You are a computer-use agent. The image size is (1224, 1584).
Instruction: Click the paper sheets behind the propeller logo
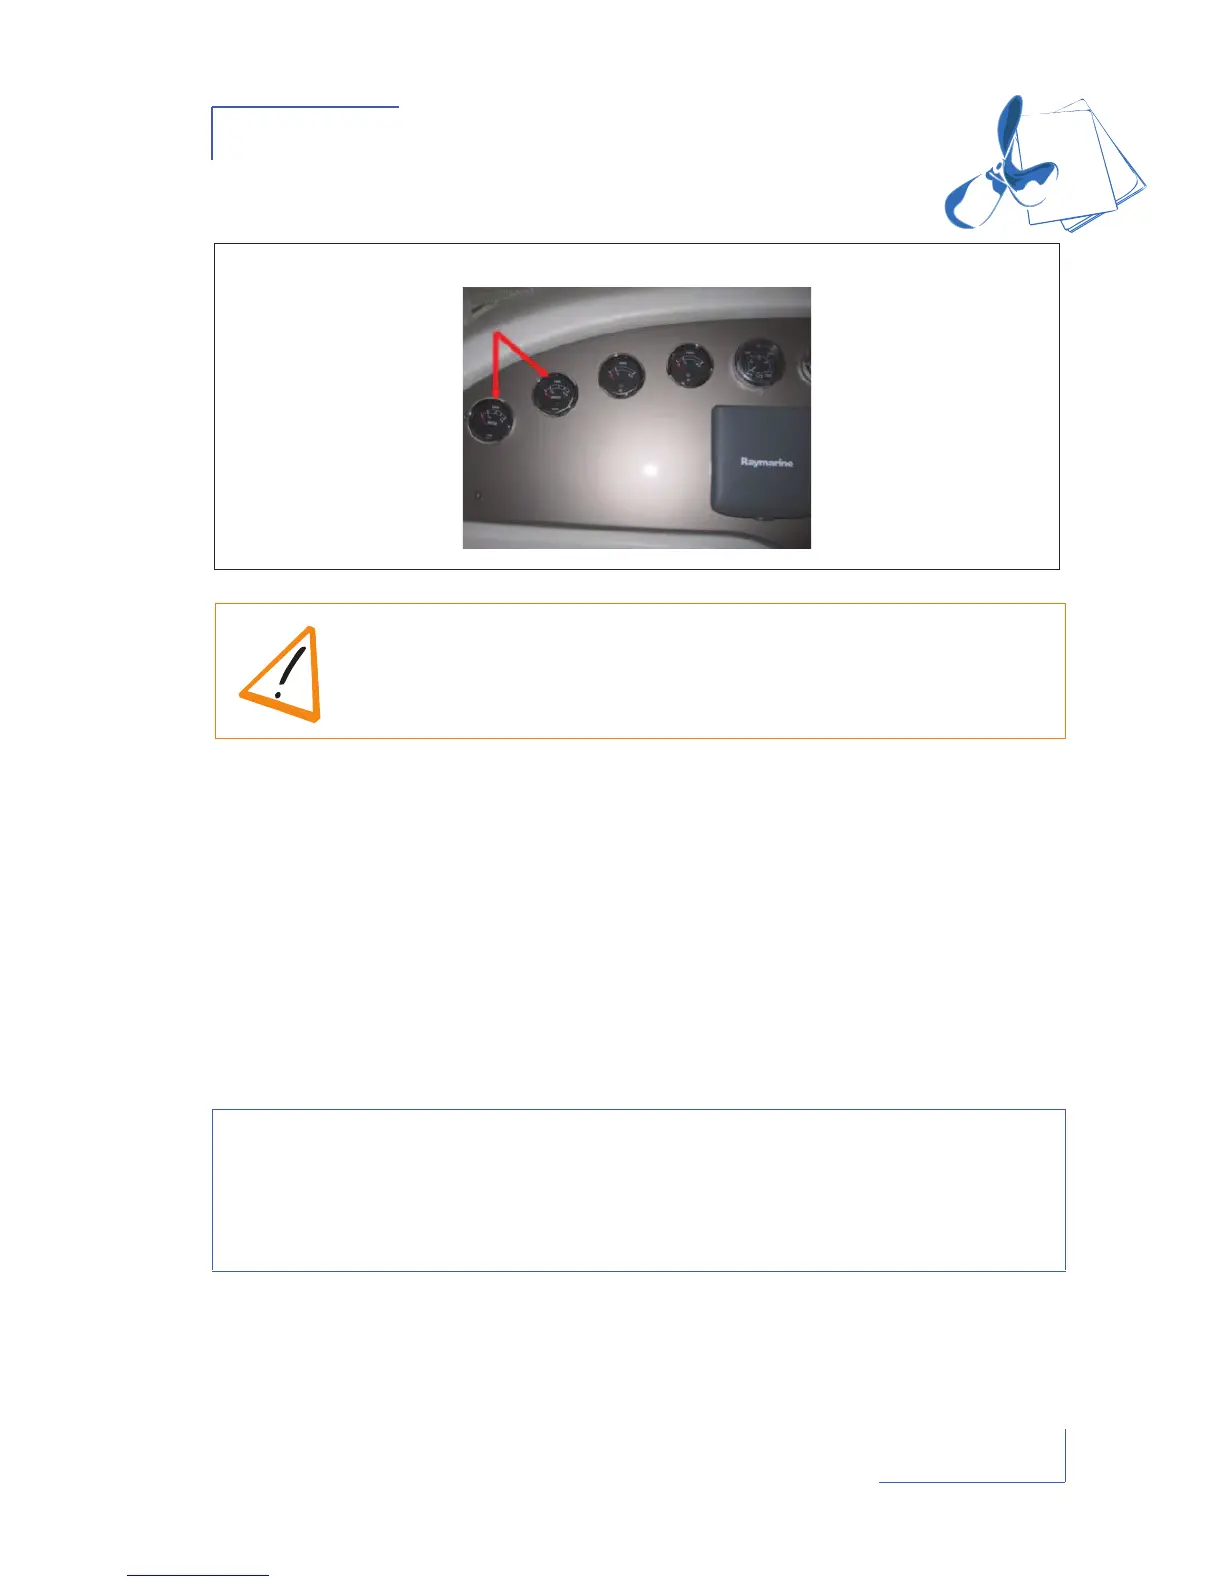point(1085,165)
